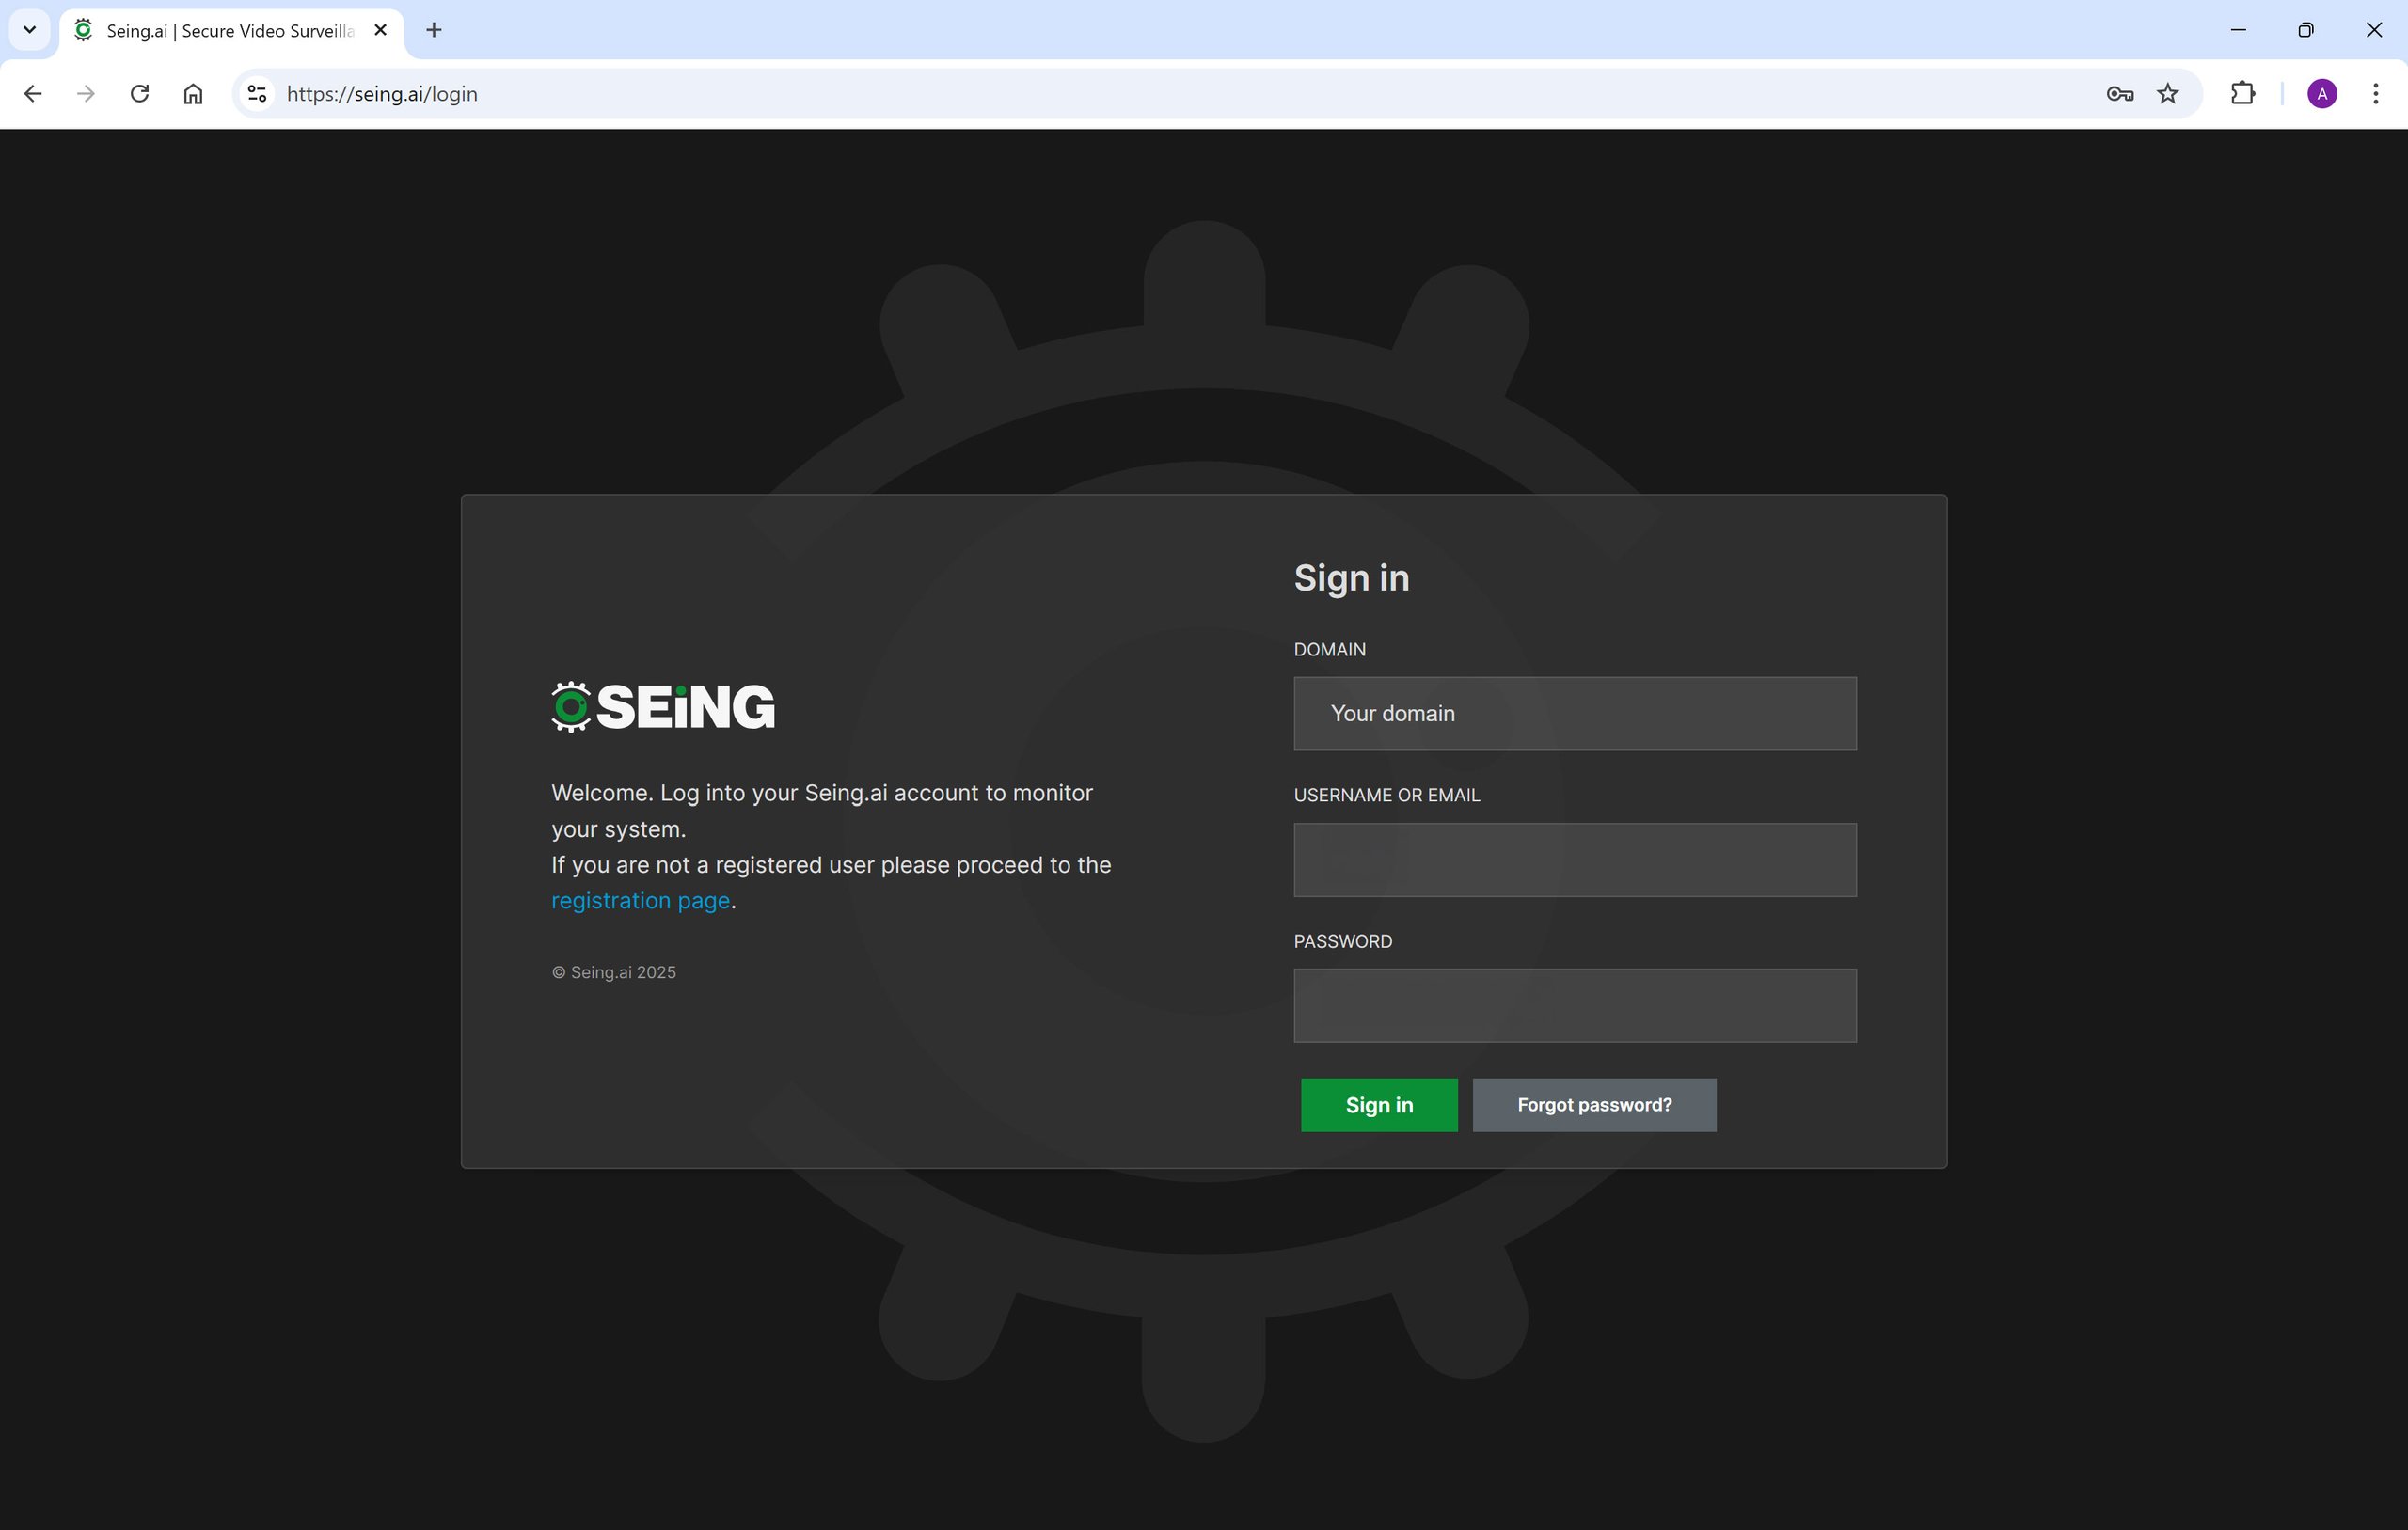Open the purple profile avatar
The image size is (2408, 1530).
(2321, 94)
